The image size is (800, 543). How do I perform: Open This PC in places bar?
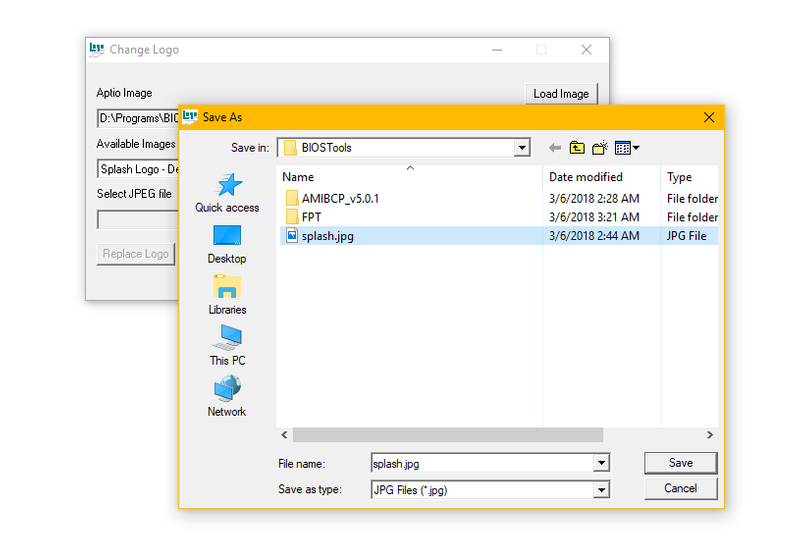coord(227,345)
